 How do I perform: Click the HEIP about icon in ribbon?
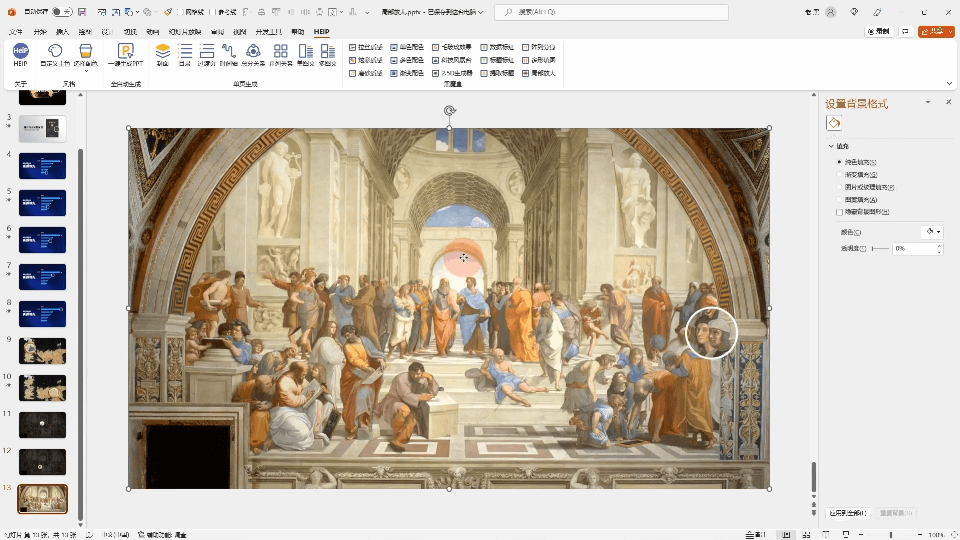20,51
